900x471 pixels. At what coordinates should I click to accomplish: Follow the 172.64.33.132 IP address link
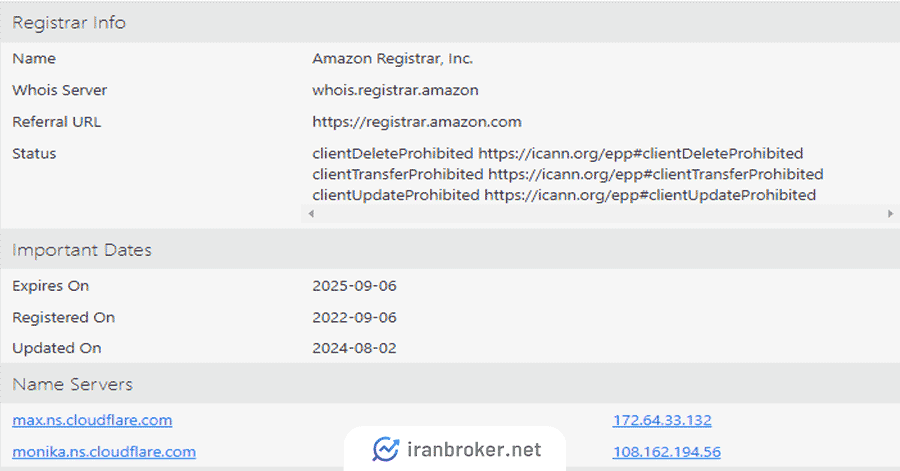pyautogui.click(x=662, y=420)
